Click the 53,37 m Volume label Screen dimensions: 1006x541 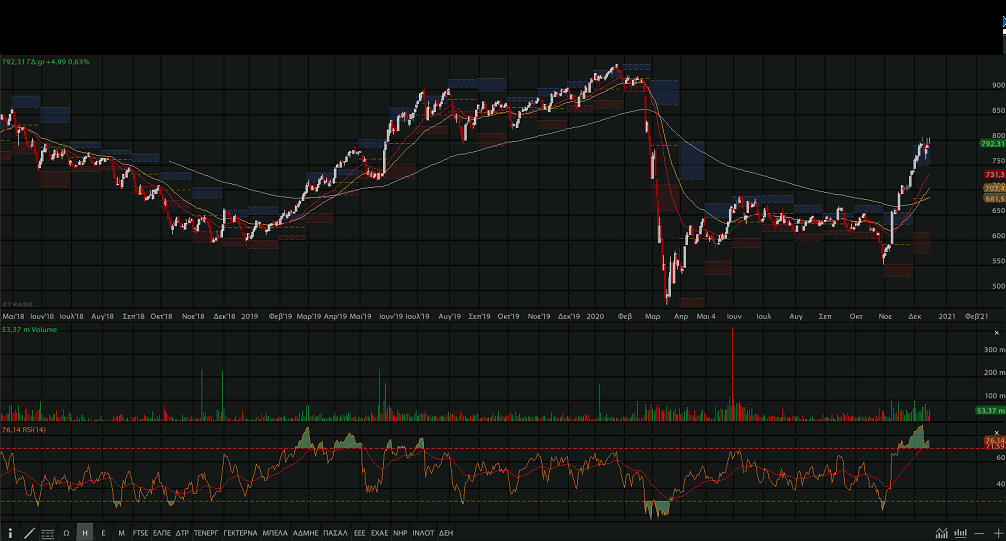30,329
